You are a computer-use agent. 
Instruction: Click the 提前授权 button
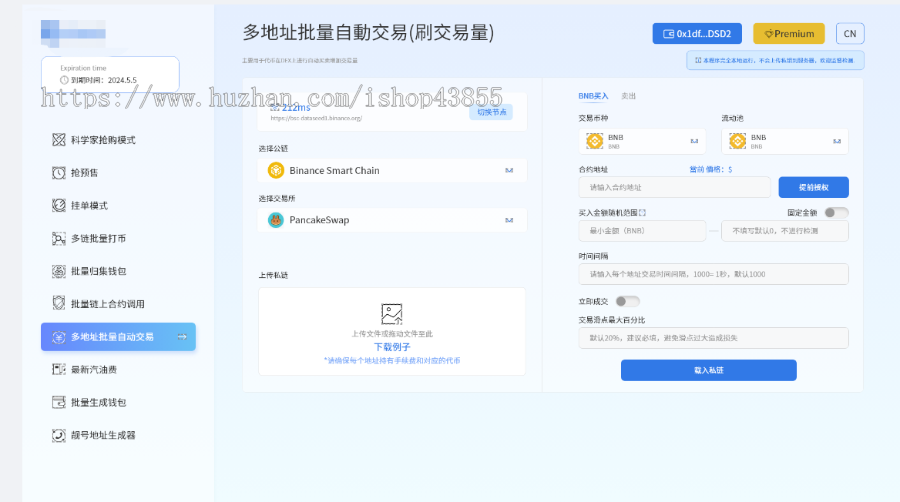[813, 188]
